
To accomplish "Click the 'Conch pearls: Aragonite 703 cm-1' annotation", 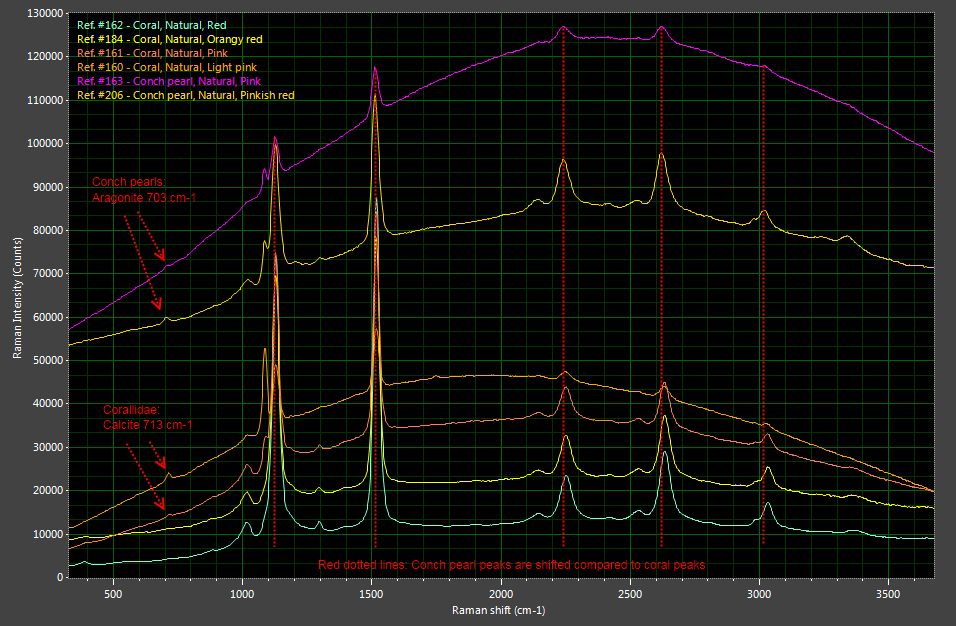I will tap(144, 190).
